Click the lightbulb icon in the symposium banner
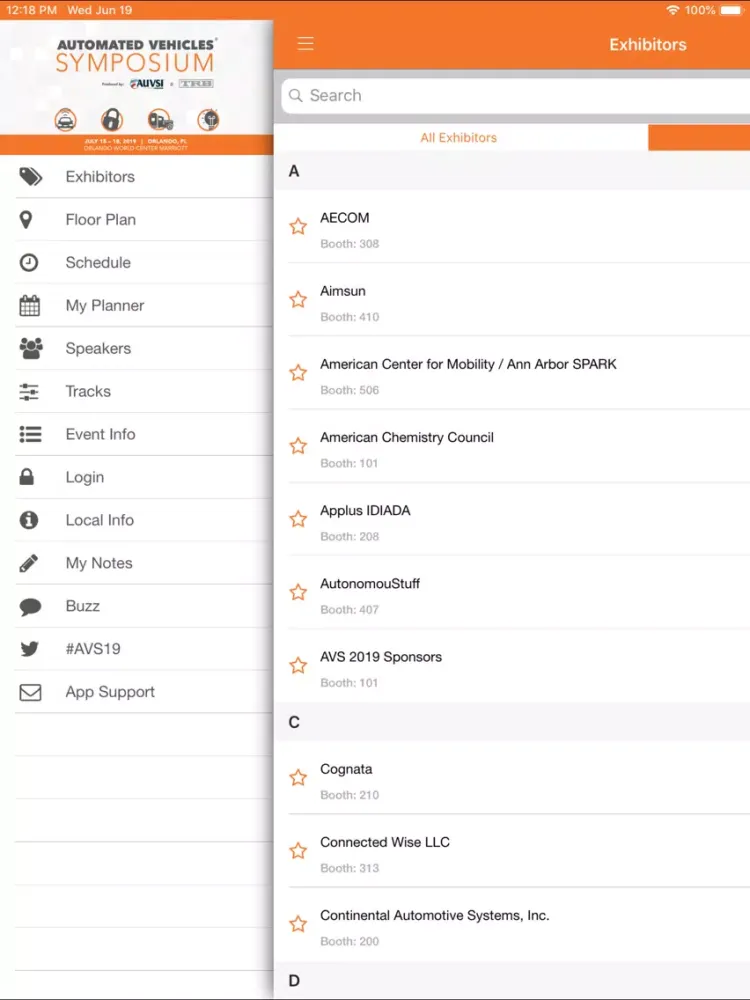750x1000 pixels. (208, 119)
